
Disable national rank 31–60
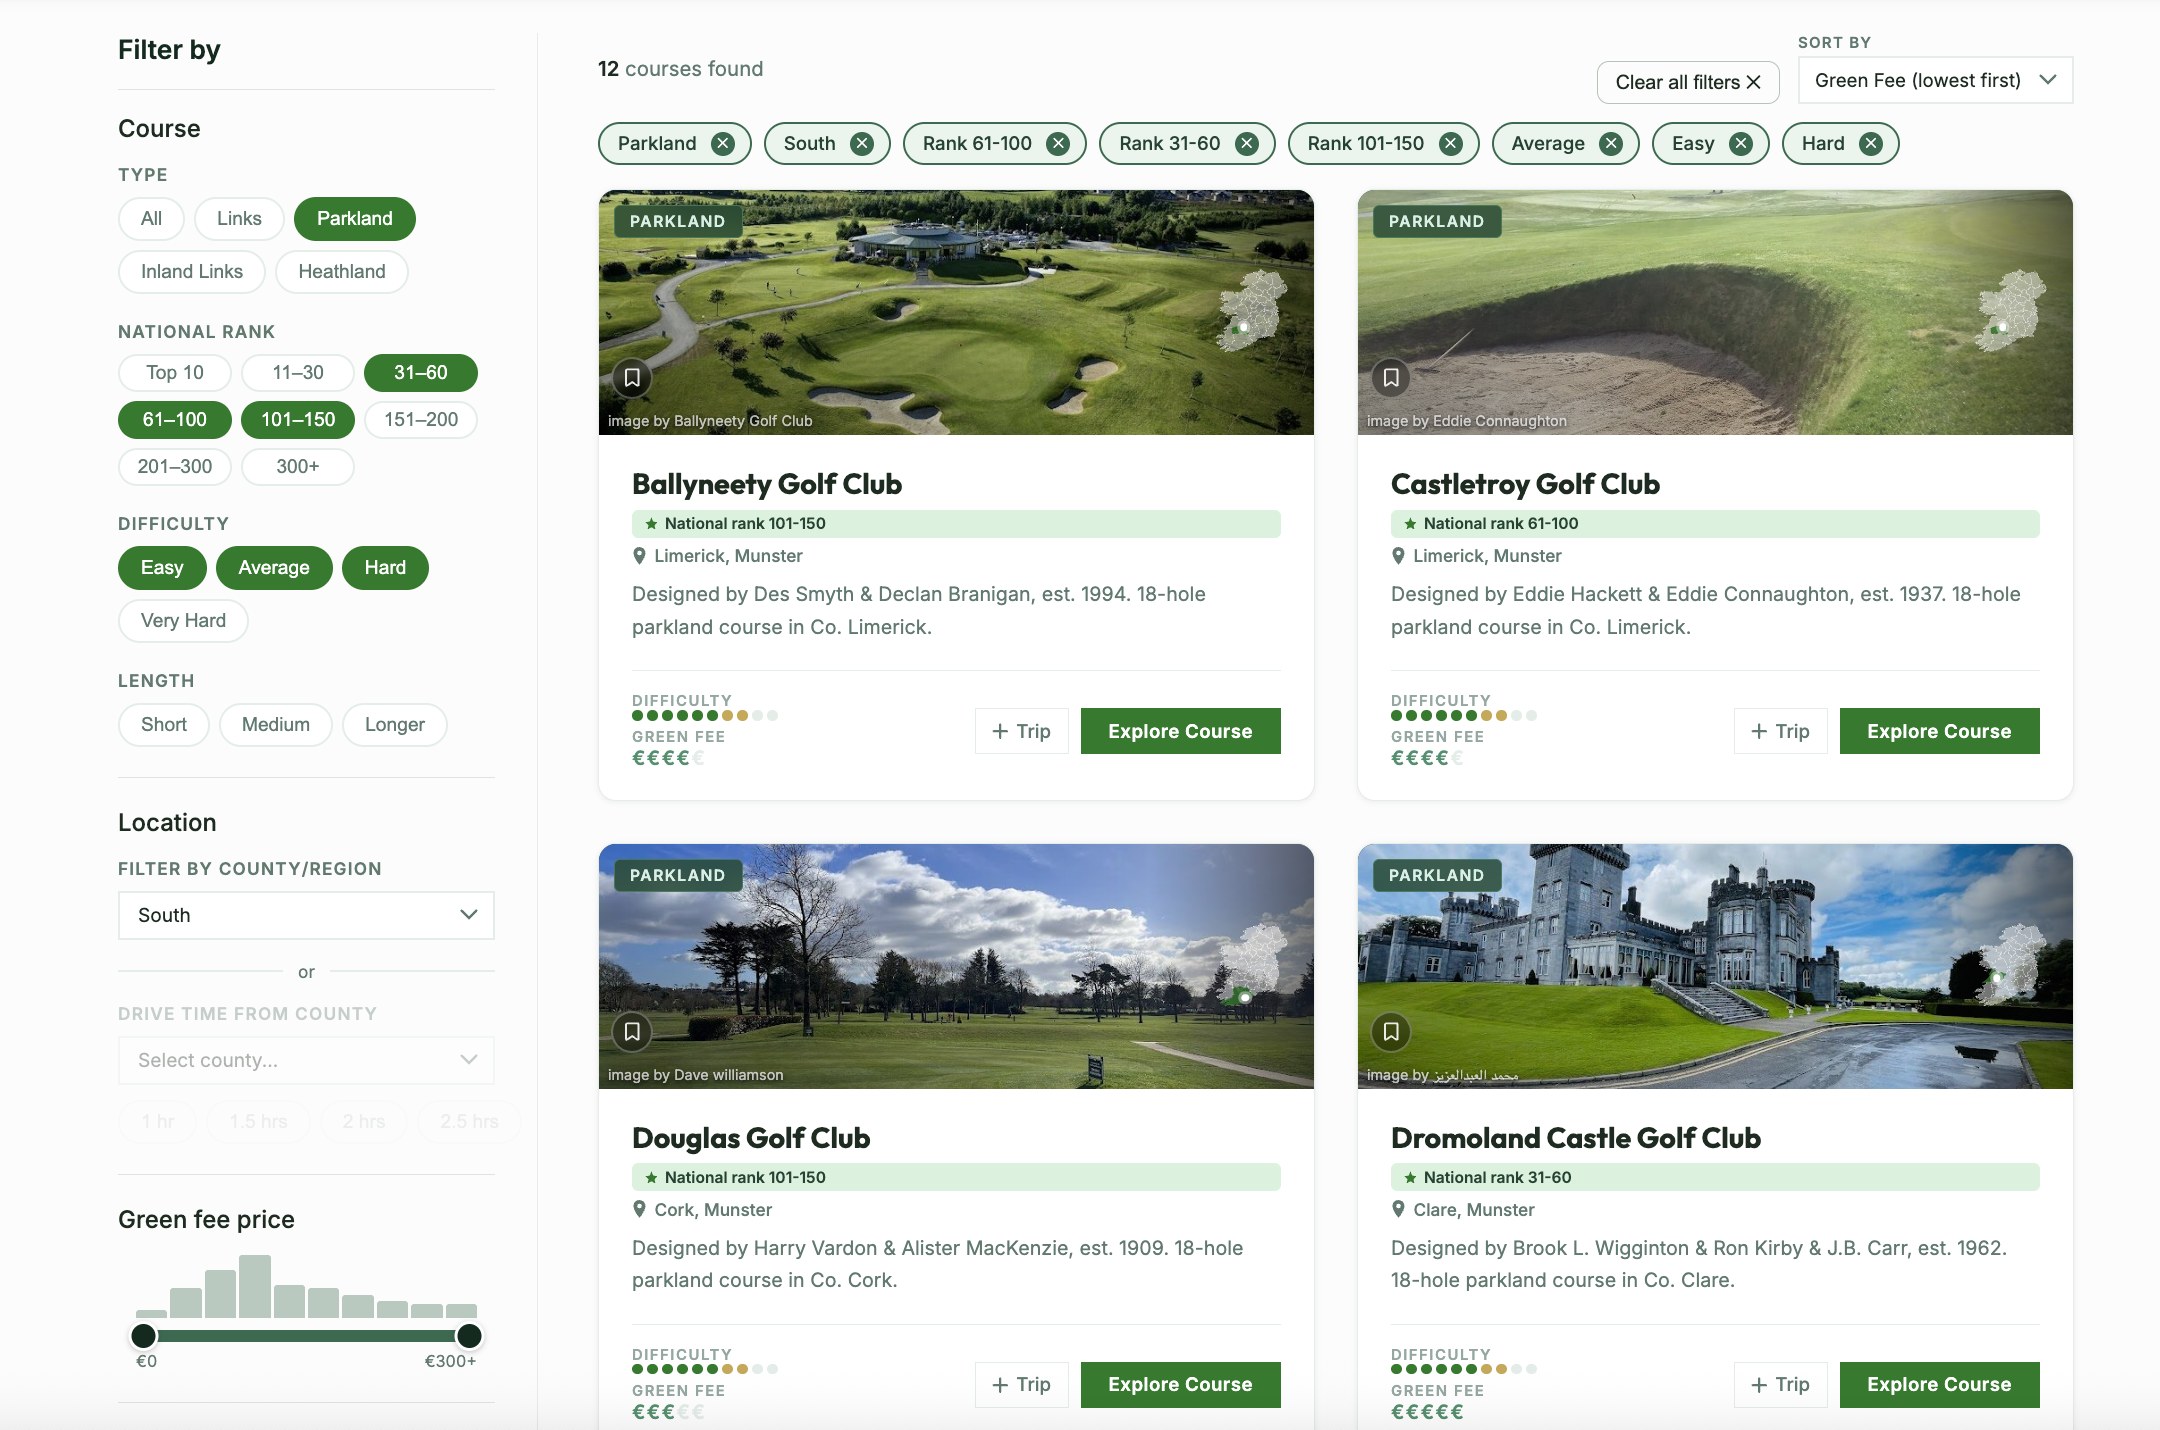[x=421, y=373]
